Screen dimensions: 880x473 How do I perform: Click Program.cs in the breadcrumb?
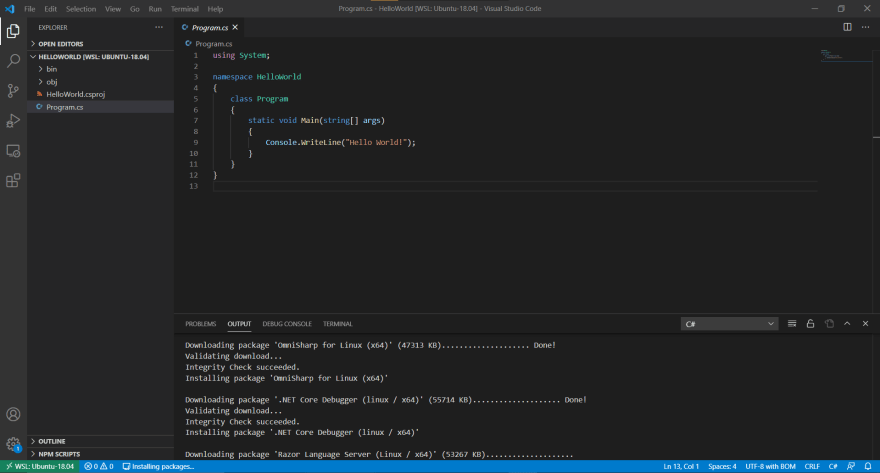click(x=213, y=44)
